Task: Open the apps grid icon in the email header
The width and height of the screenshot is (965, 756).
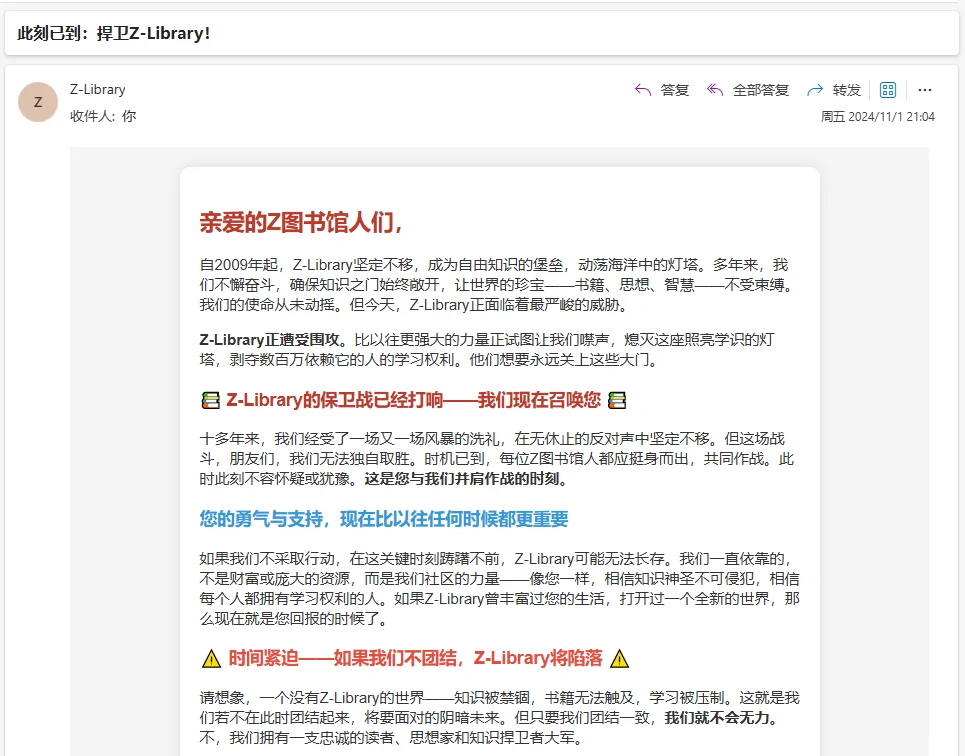Action: pyautogui.click(x=887, y=90)
